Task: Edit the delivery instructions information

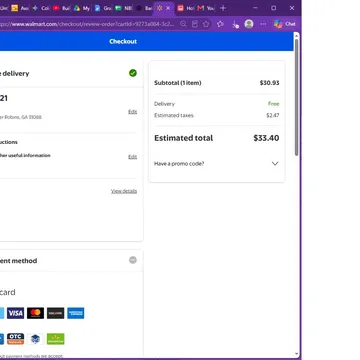Action: pos(133,157)
